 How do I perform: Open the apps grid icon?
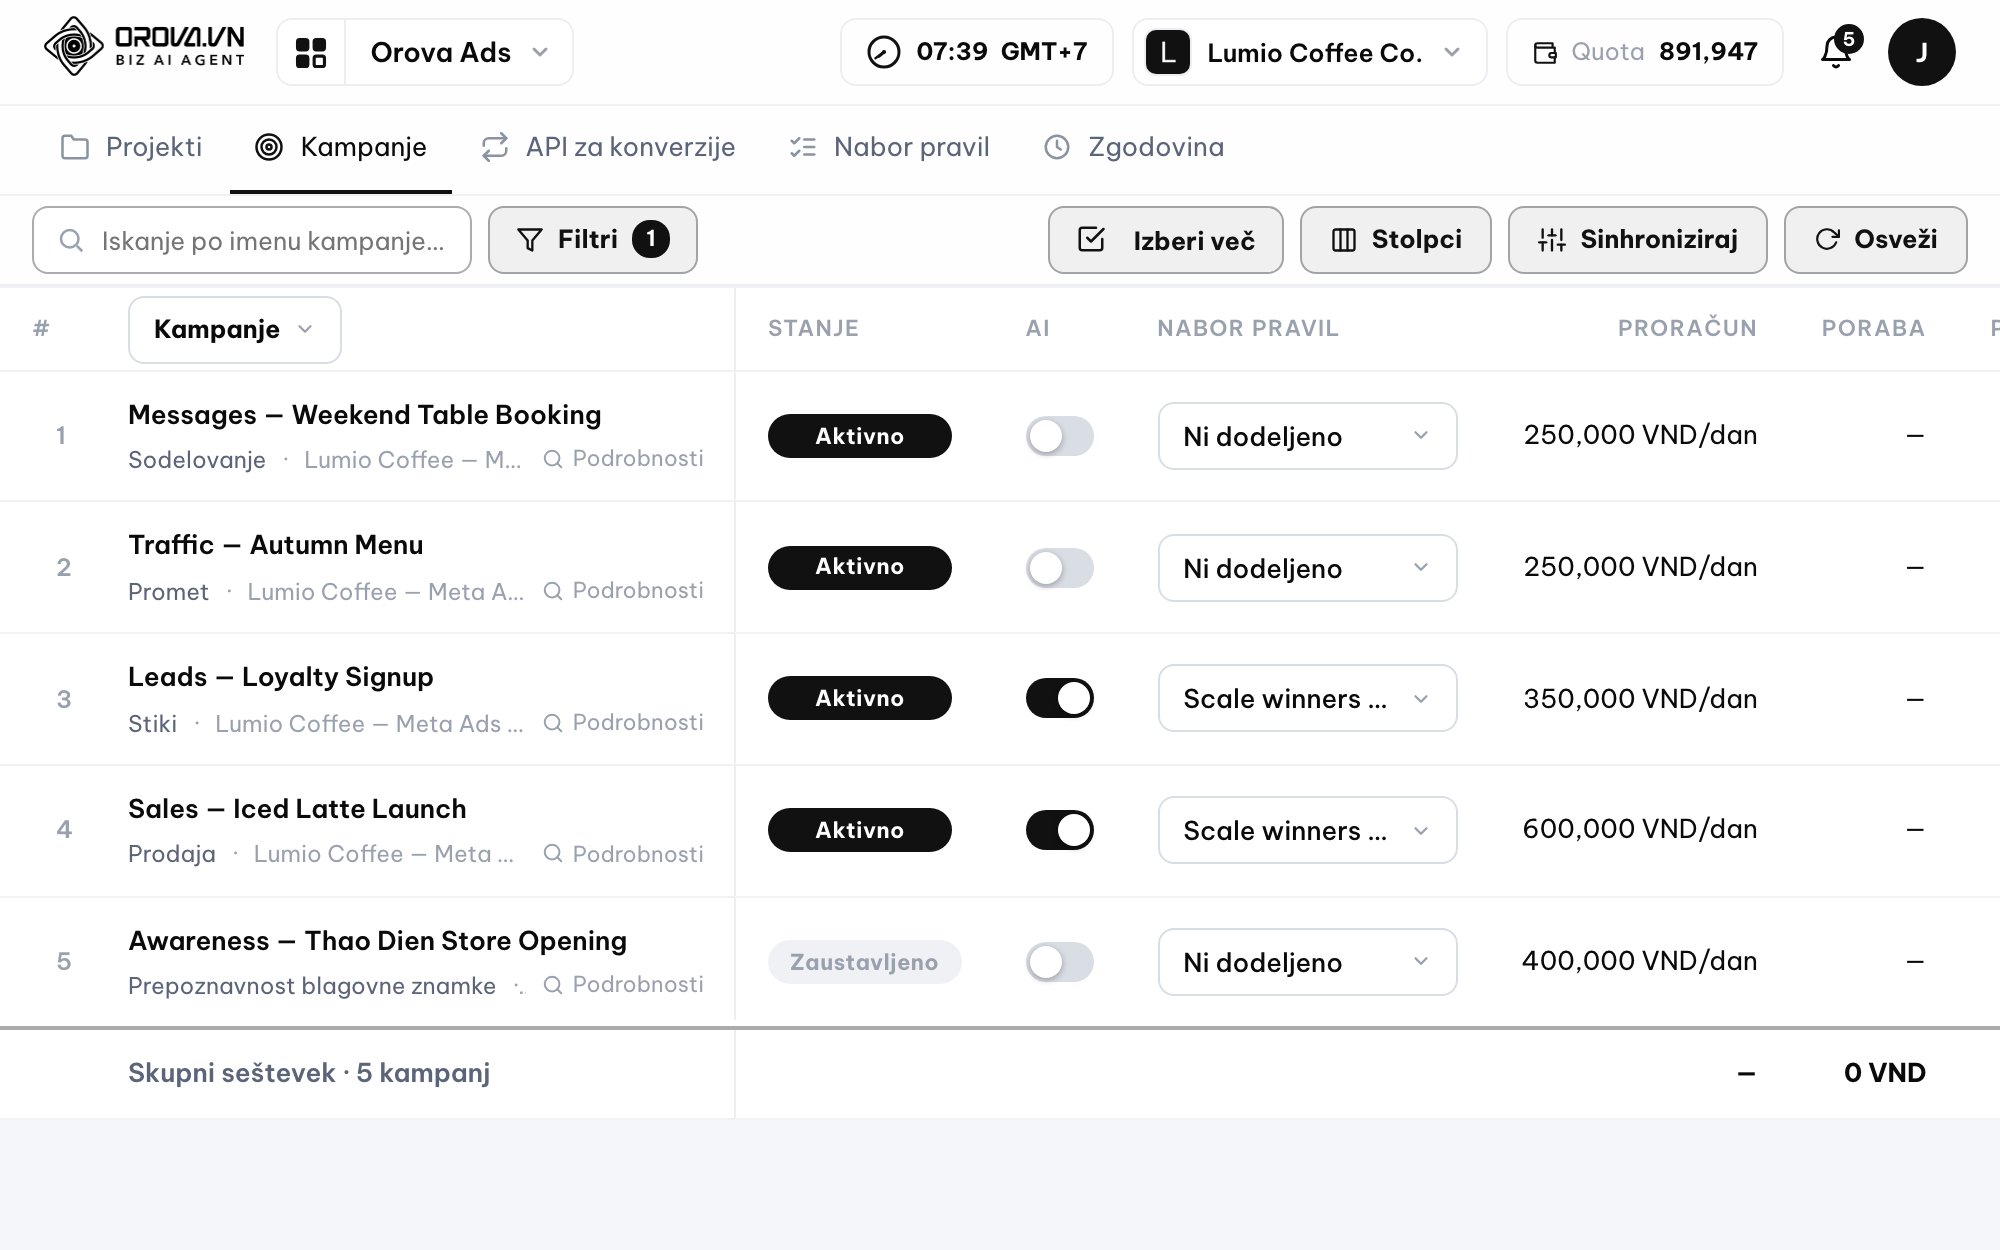coord(311,52)
